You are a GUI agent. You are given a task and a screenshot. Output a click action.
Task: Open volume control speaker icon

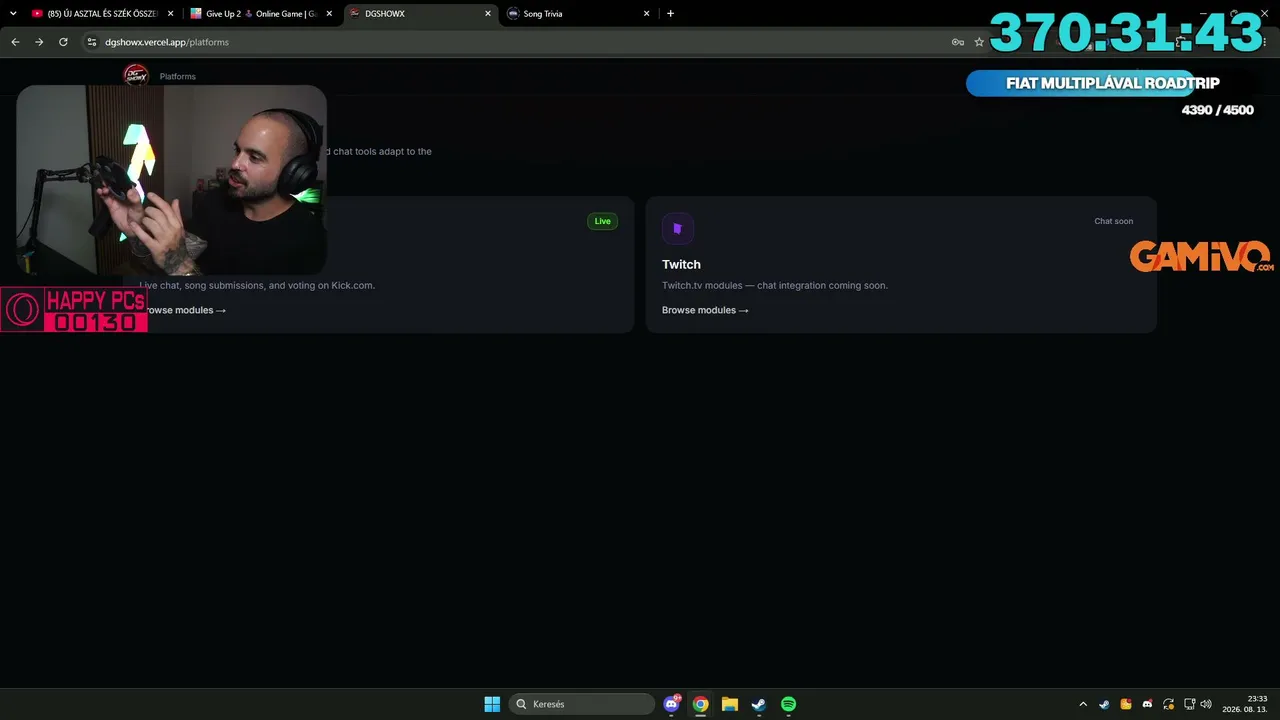click(x=1206, y=704)
